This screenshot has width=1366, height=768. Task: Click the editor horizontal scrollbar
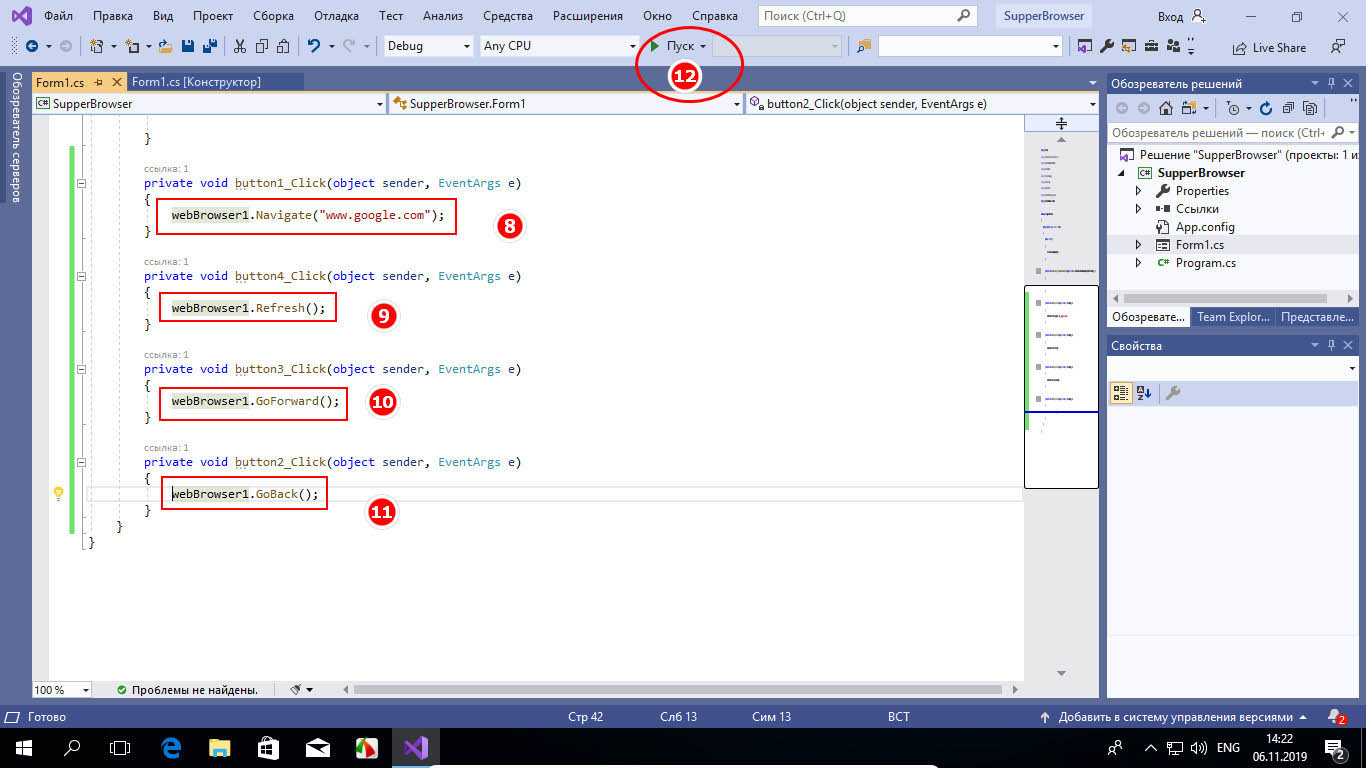click(x=677, y=690)
